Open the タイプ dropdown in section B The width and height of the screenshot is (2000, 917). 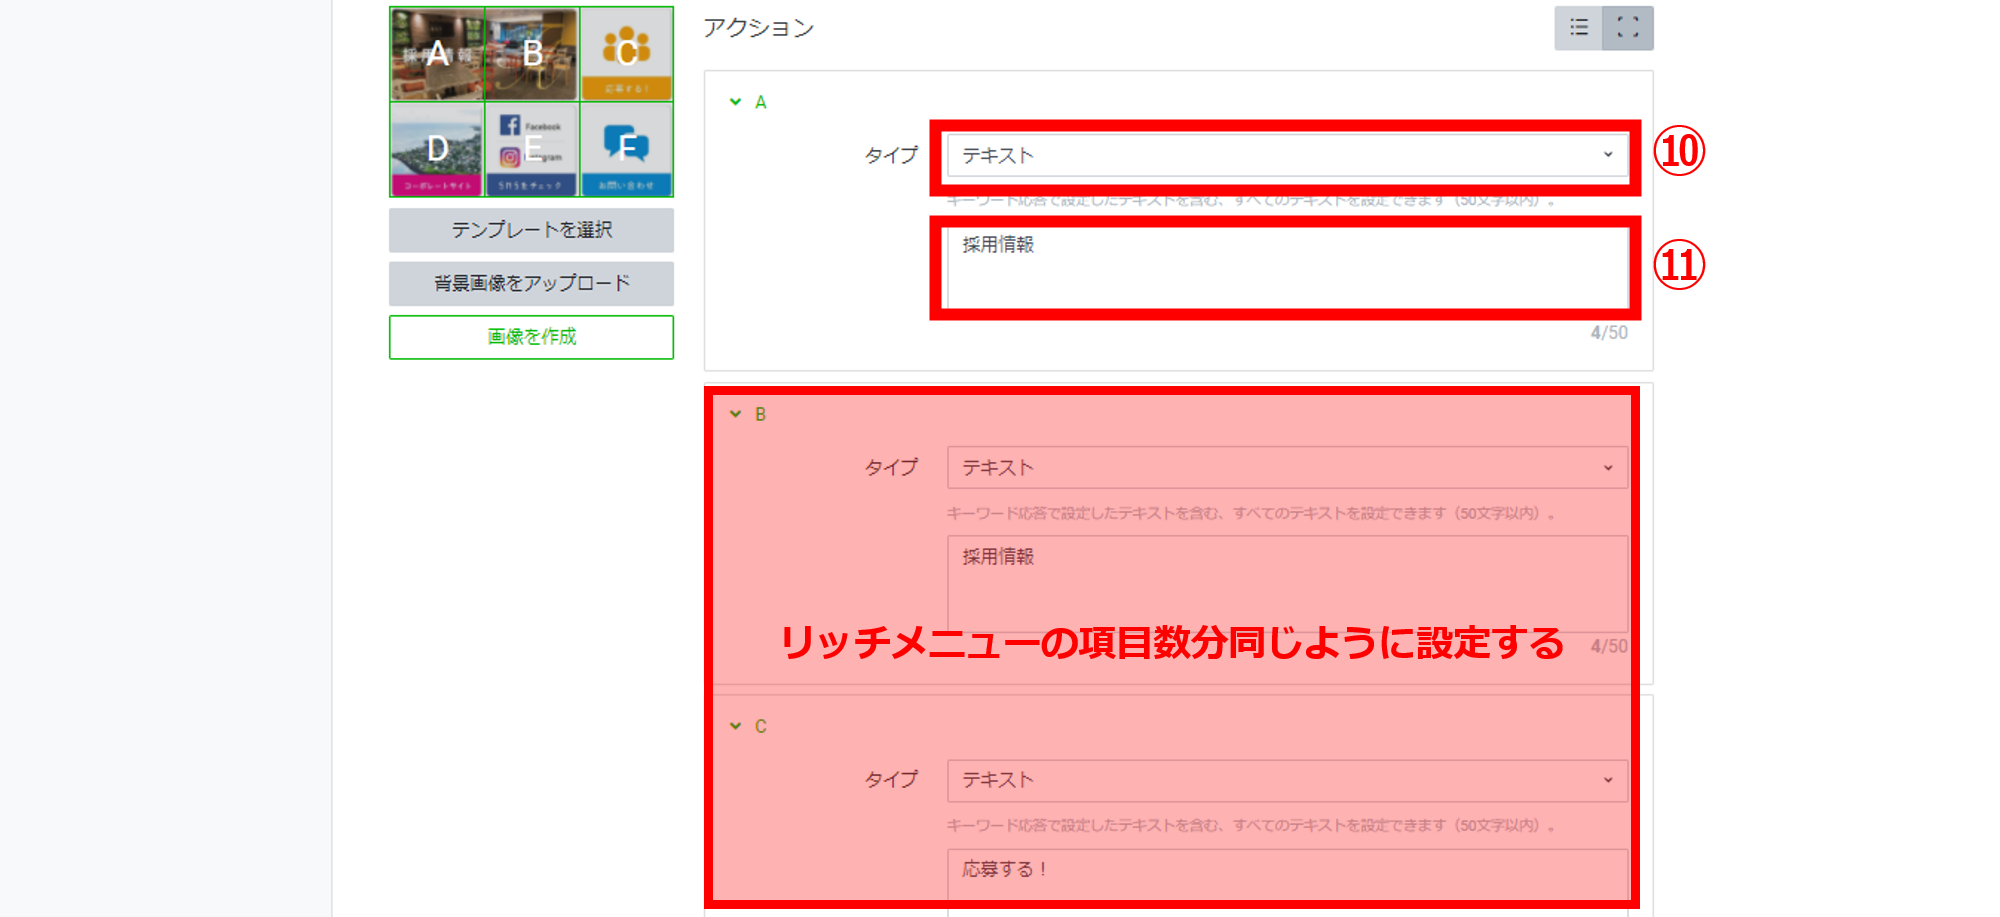1287,467
